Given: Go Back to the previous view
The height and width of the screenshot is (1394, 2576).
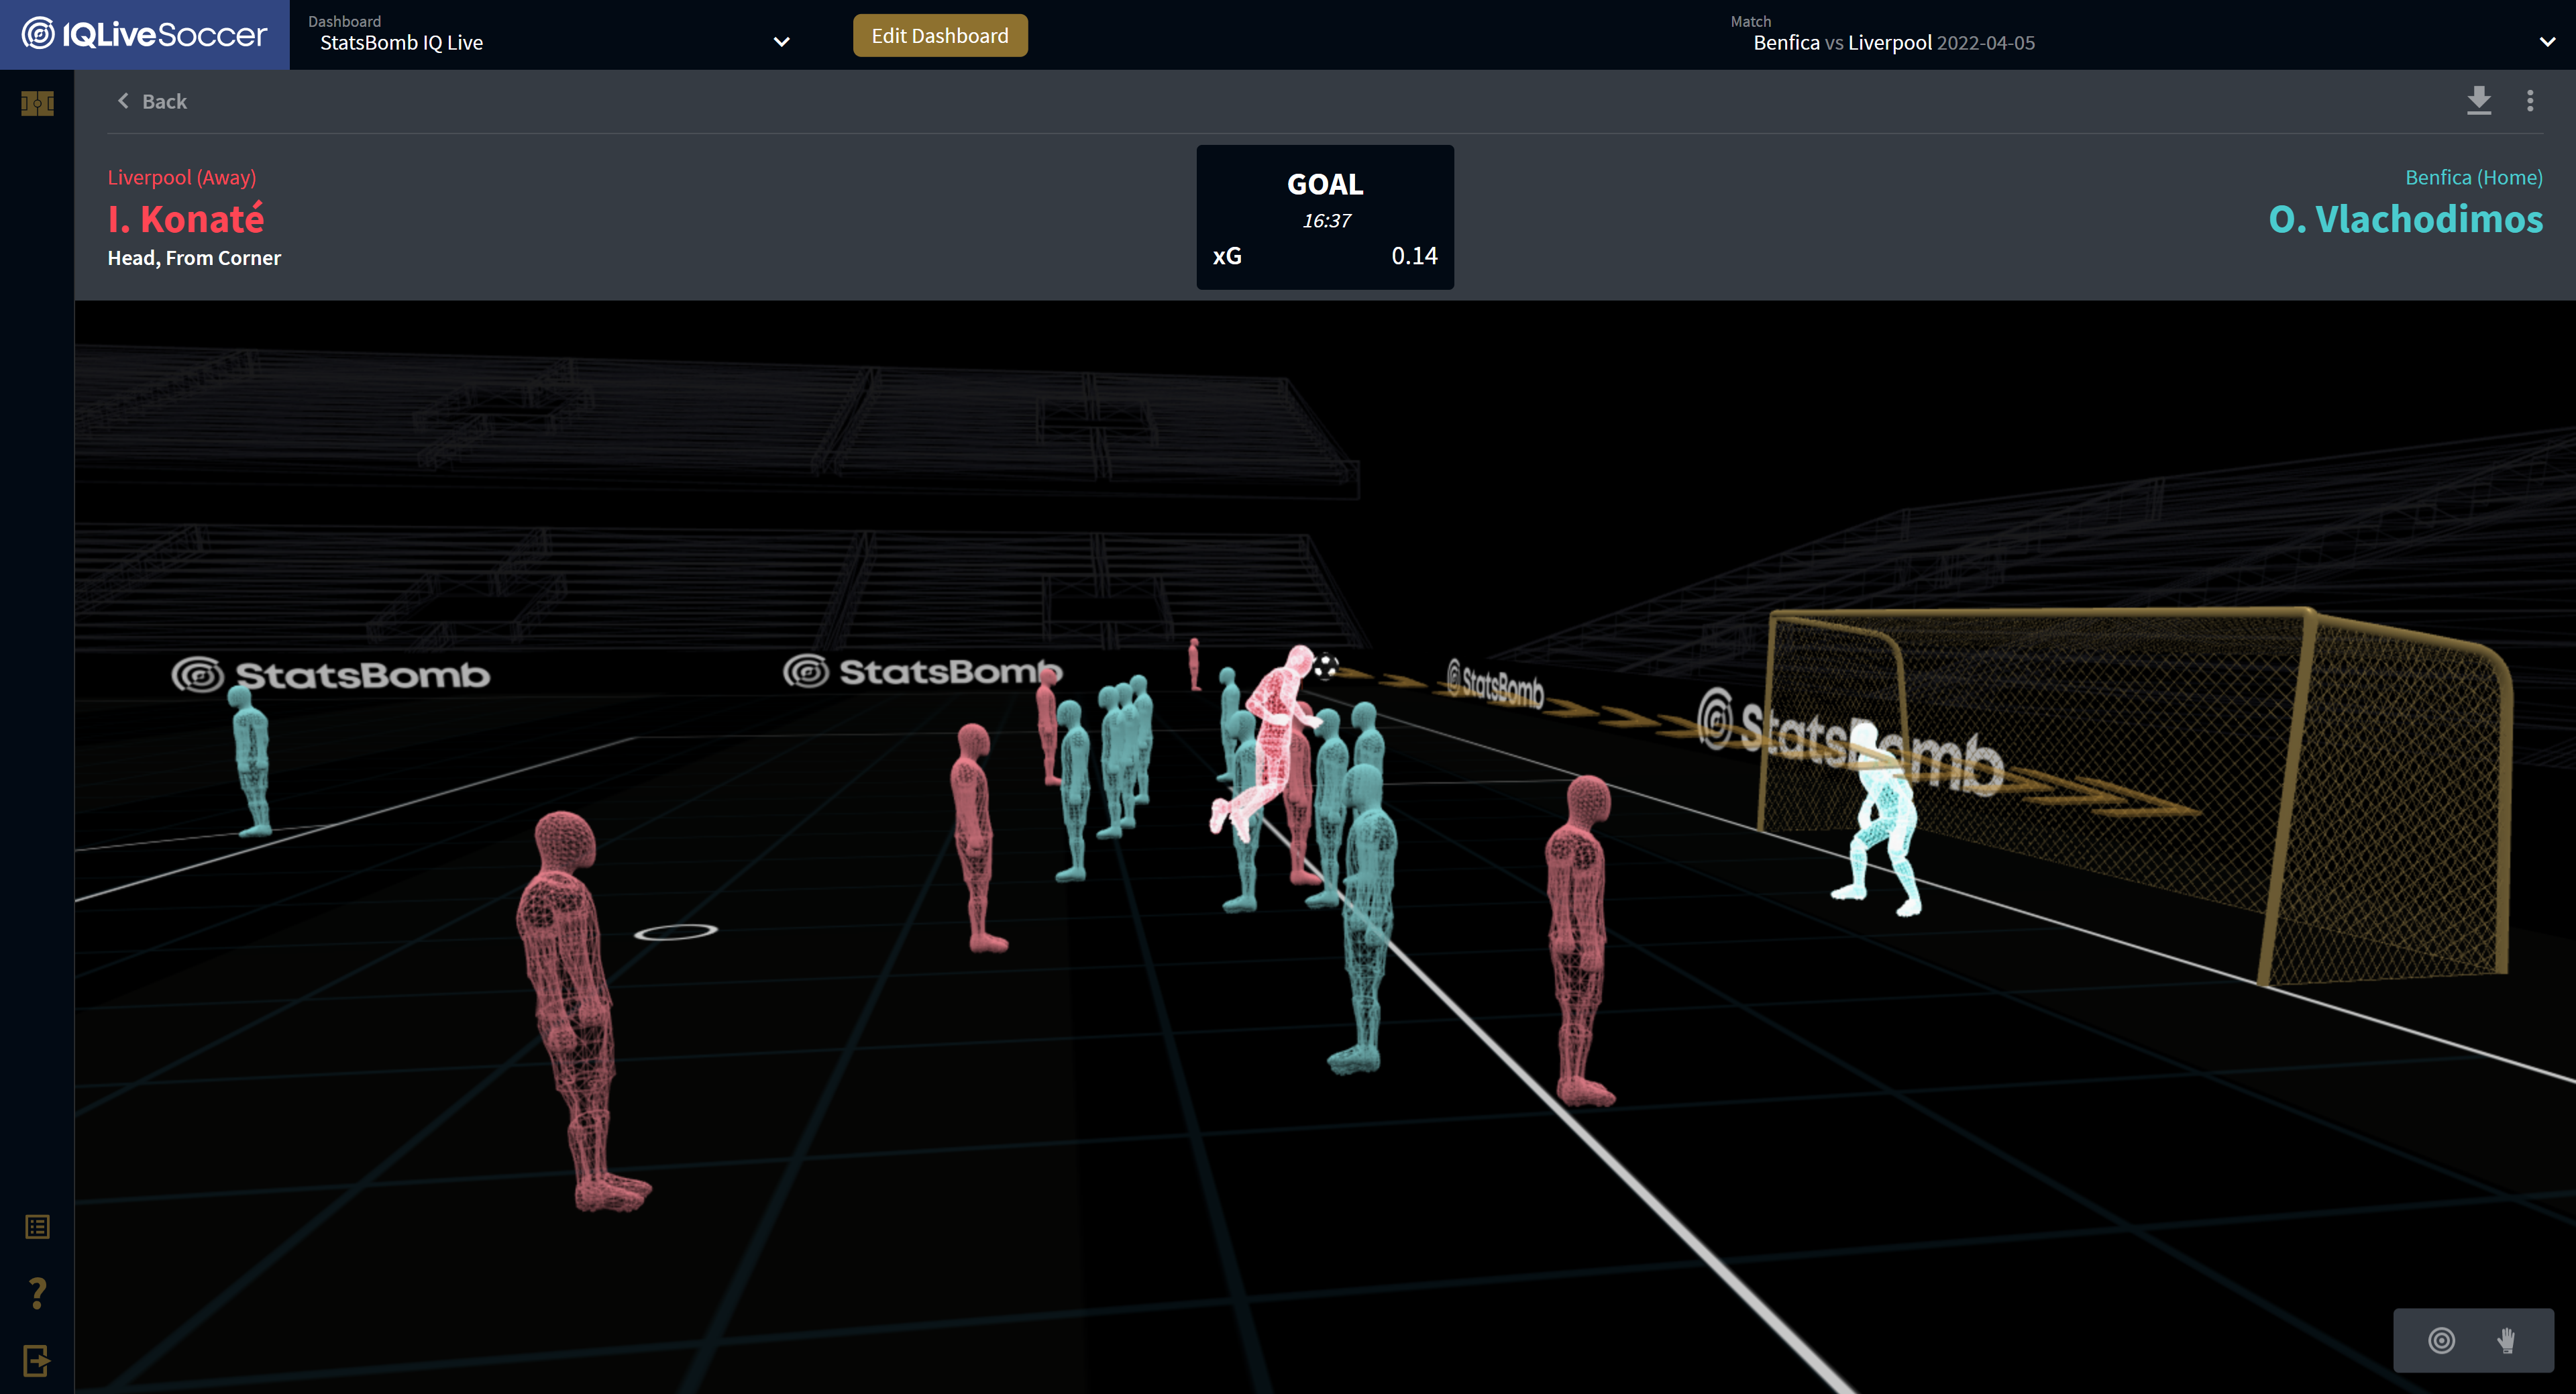Looking at the screenshot, I should pyautogui.click(x=152, y=101).
